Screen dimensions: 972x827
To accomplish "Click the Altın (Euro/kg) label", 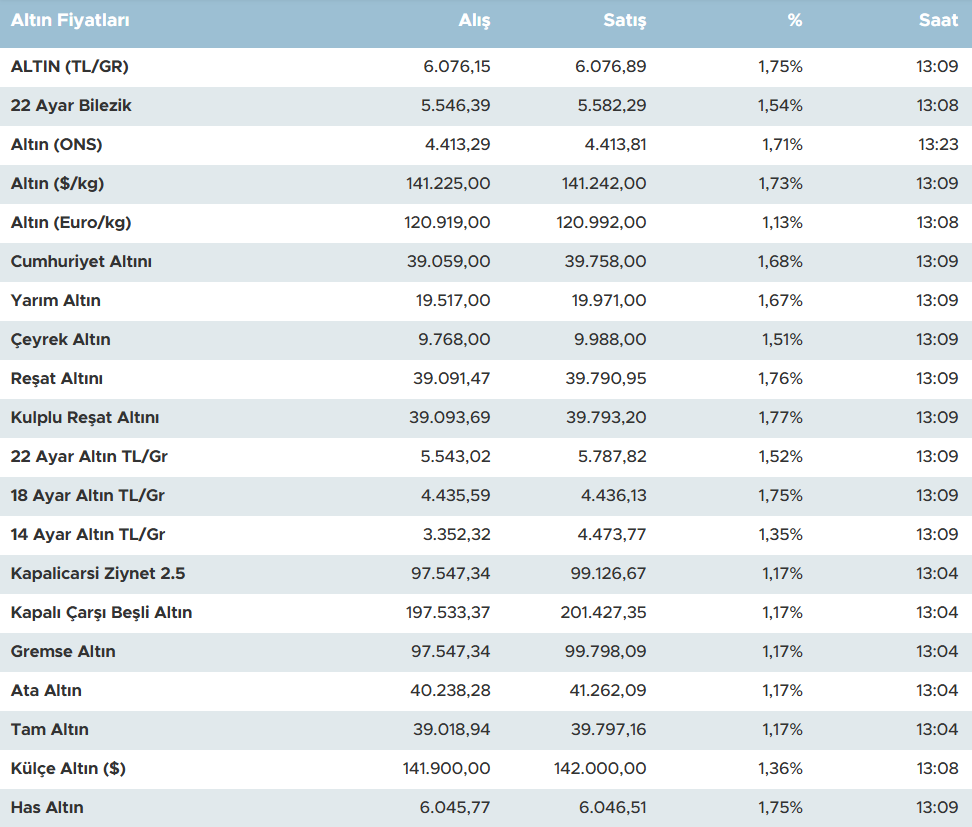I will pyautogui.click(x=71, y=222).
